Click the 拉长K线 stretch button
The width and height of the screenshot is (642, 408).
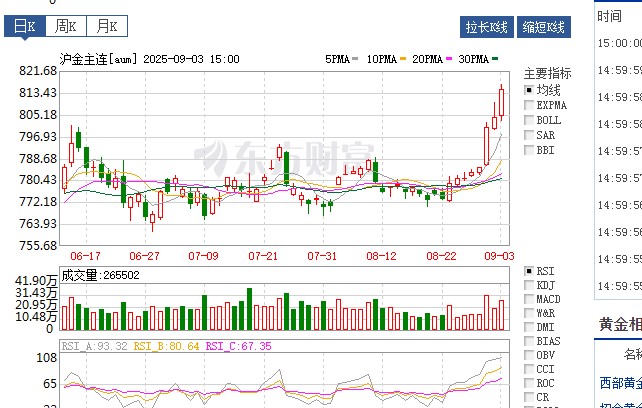coord(487,27)
